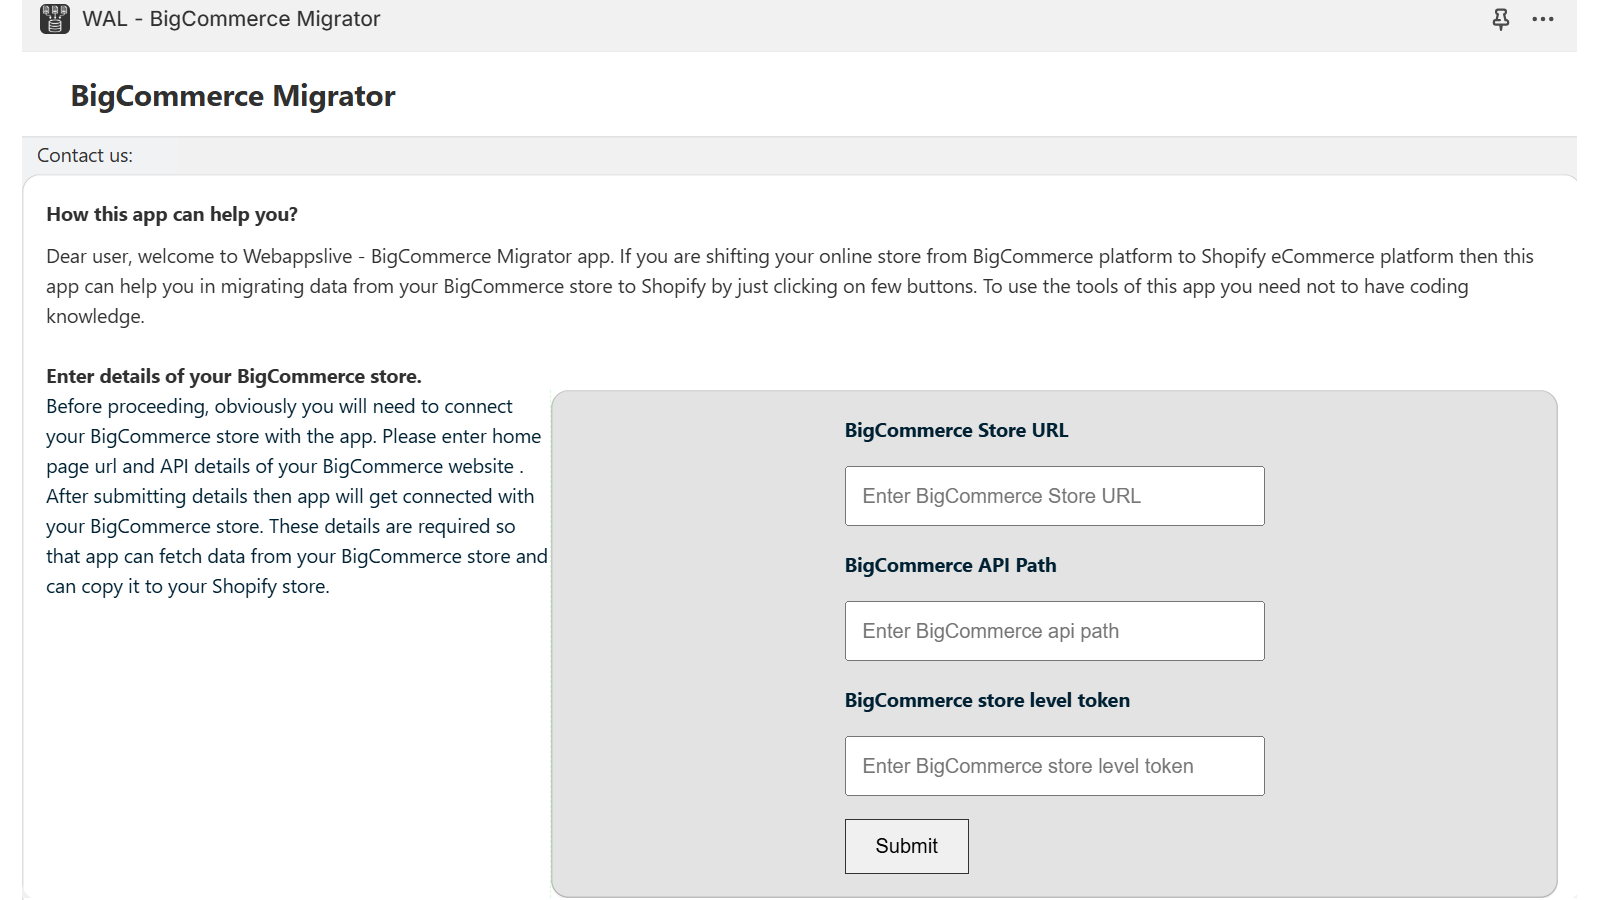
Task: Focus the store level token input field
Action: 1054,766
